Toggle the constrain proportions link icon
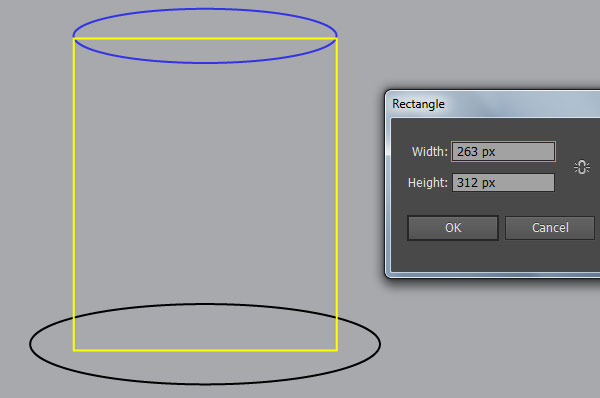Image resolution: width=600 pixels, height=398 pixels. (582, 167)
